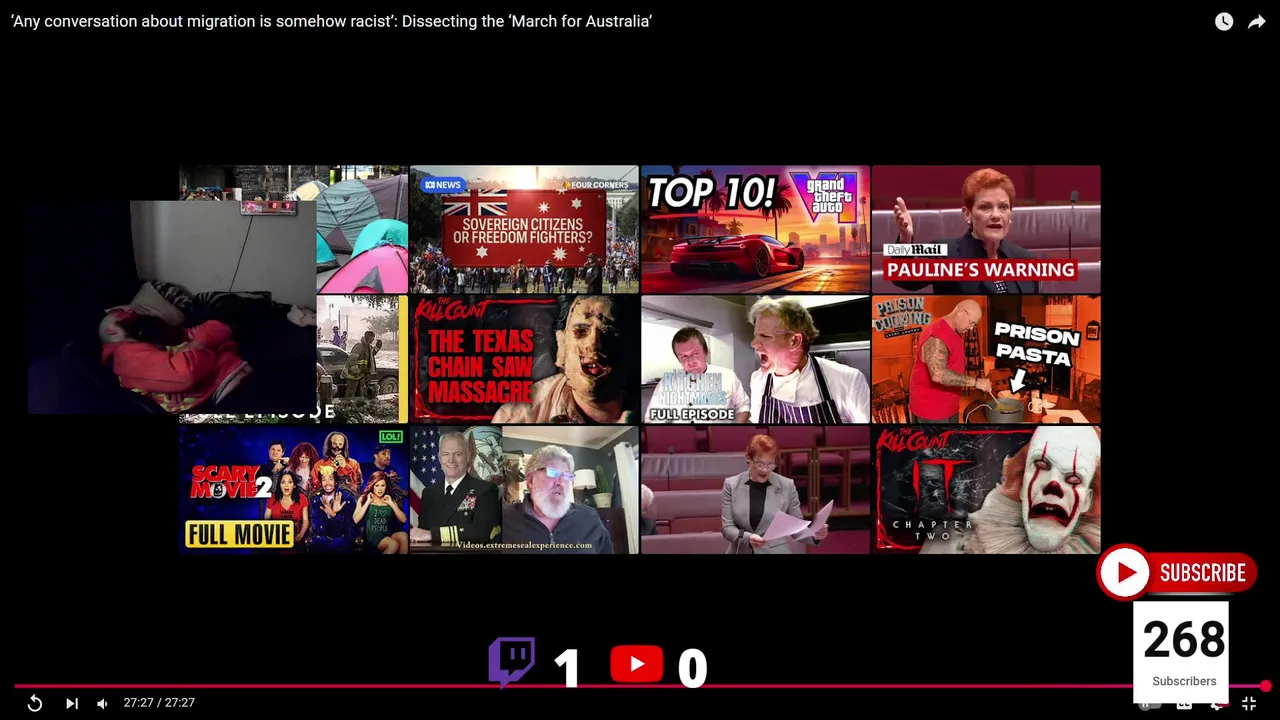The image size is (1280, 720).
Task: Mute the video volume
Action: point(102,703)
